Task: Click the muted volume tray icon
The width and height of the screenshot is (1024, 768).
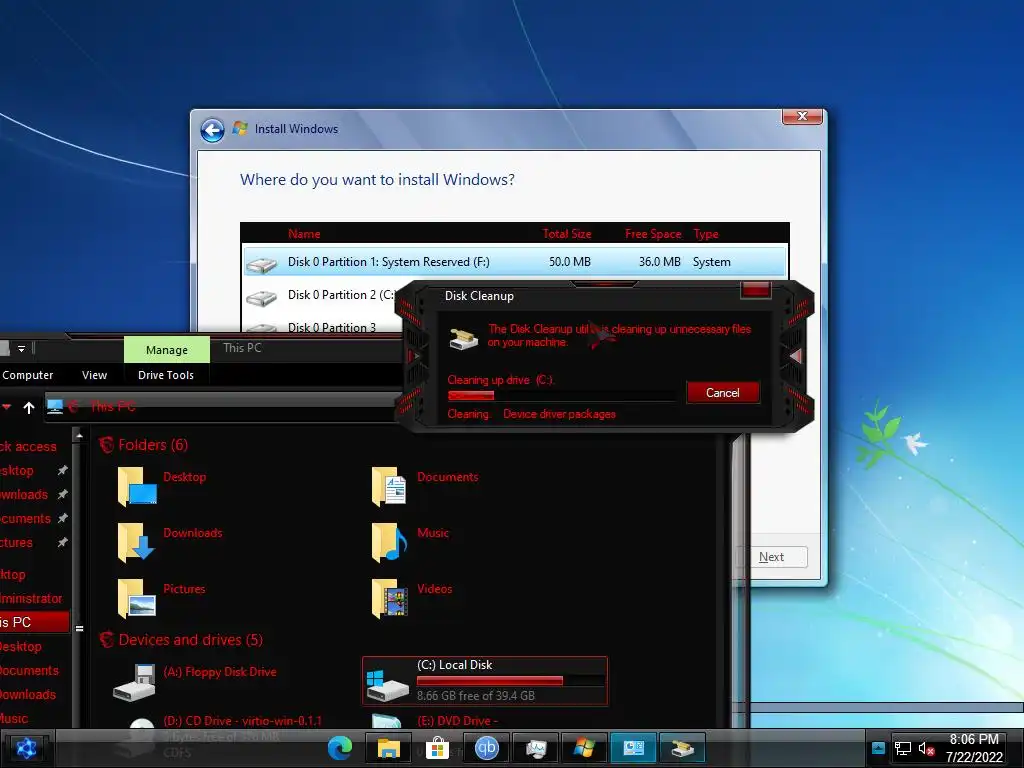Action: (926, 748)
